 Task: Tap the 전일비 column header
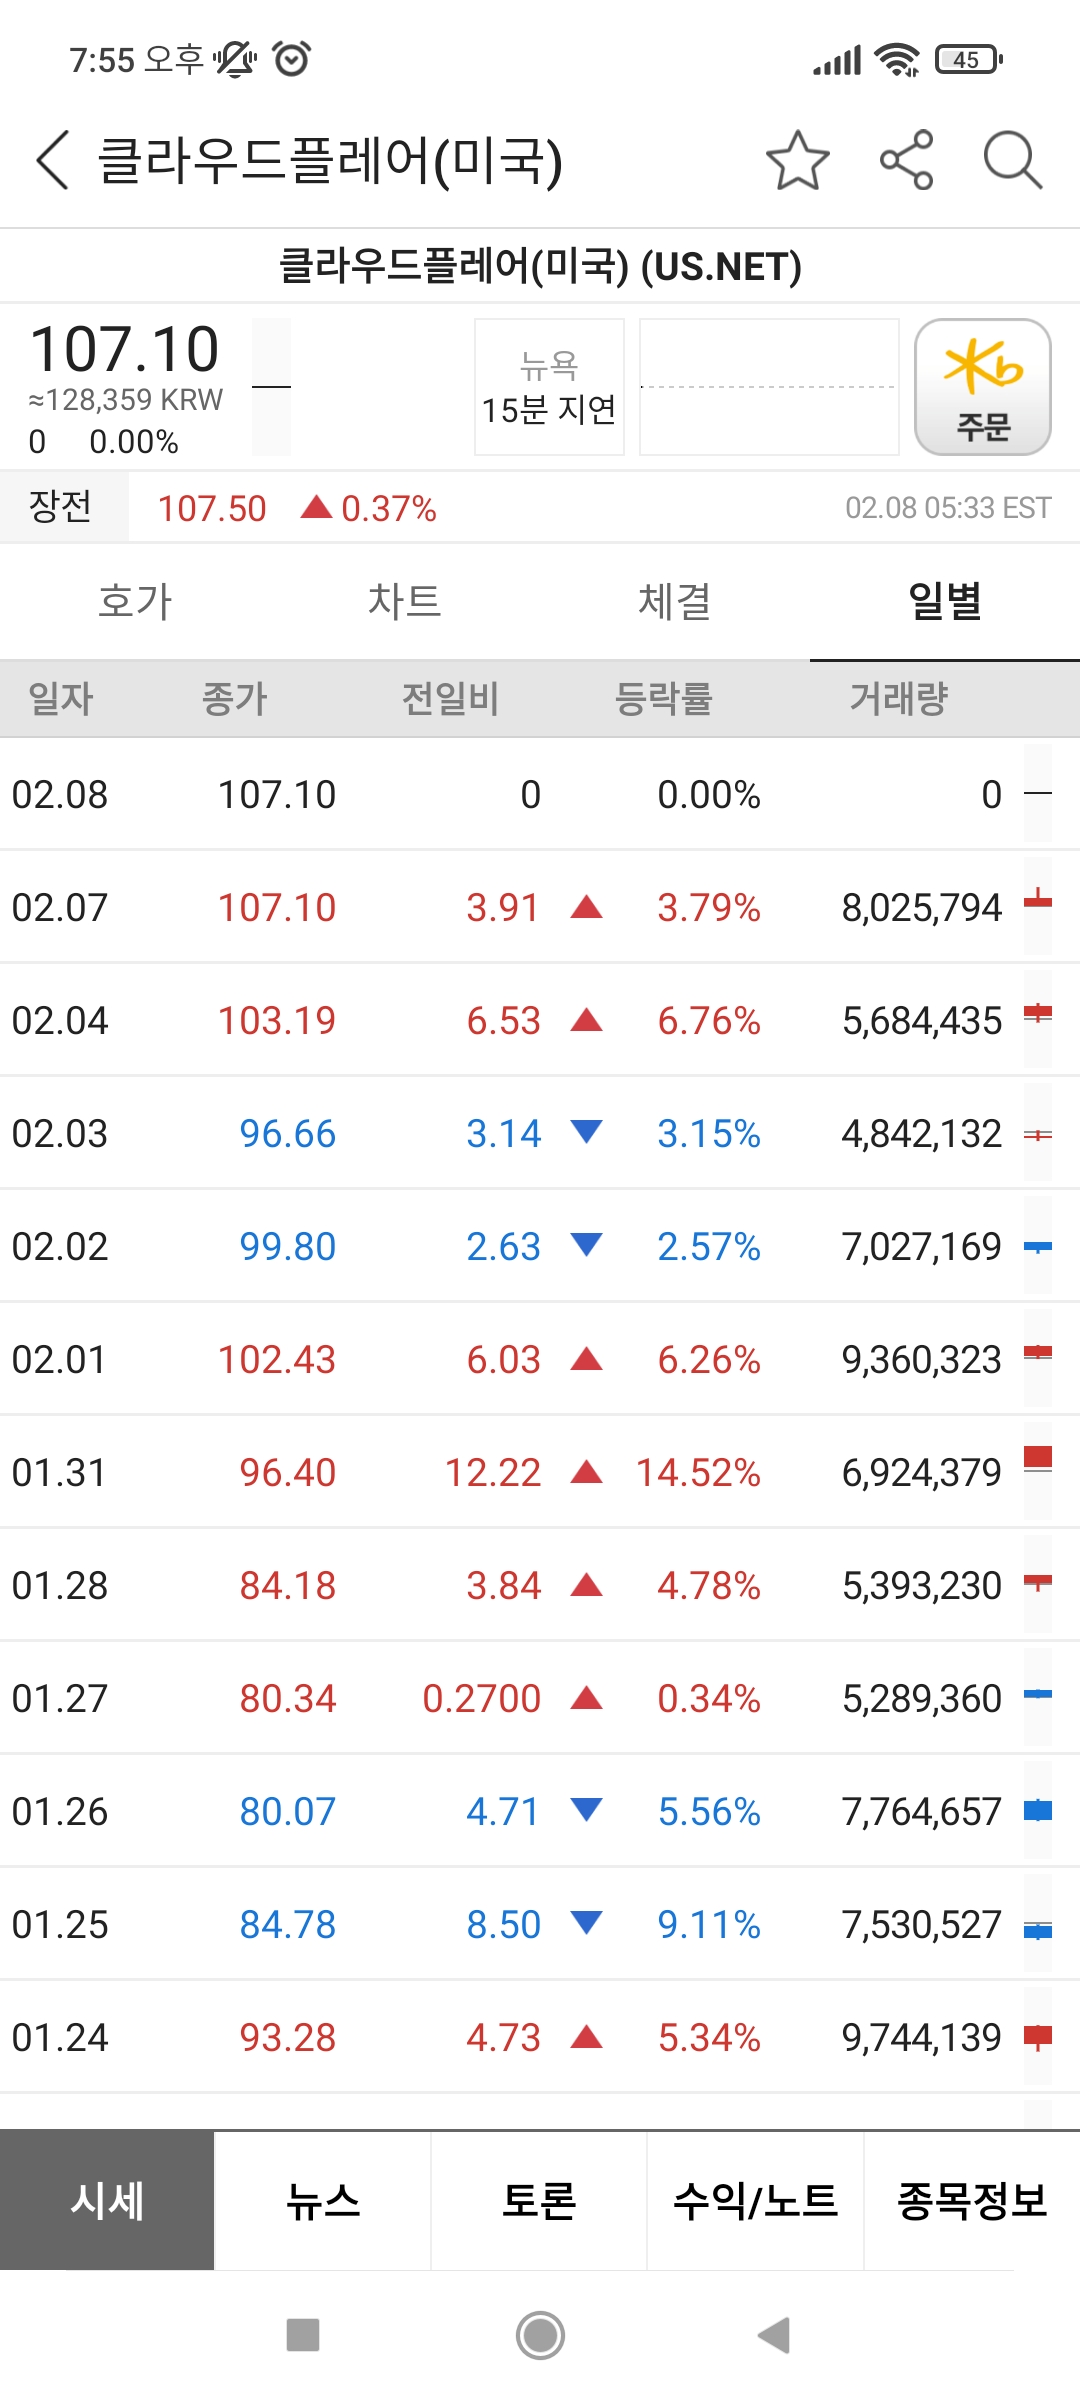[x=450, y=698]
